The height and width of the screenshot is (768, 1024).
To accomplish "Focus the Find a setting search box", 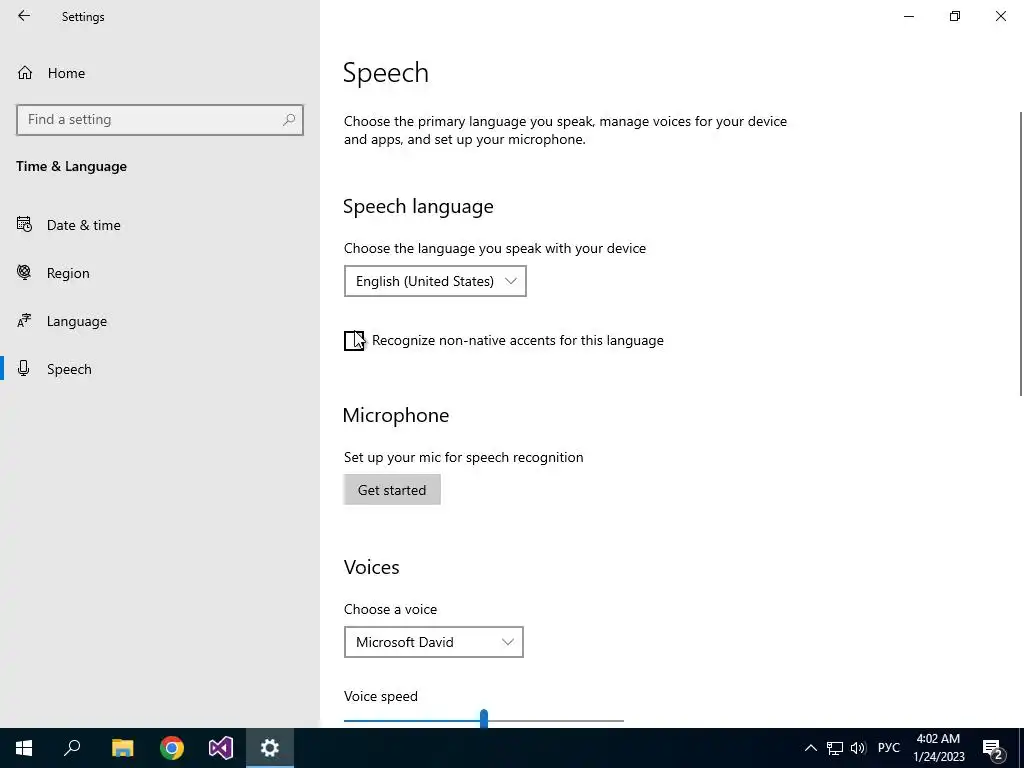I will 159,120.
